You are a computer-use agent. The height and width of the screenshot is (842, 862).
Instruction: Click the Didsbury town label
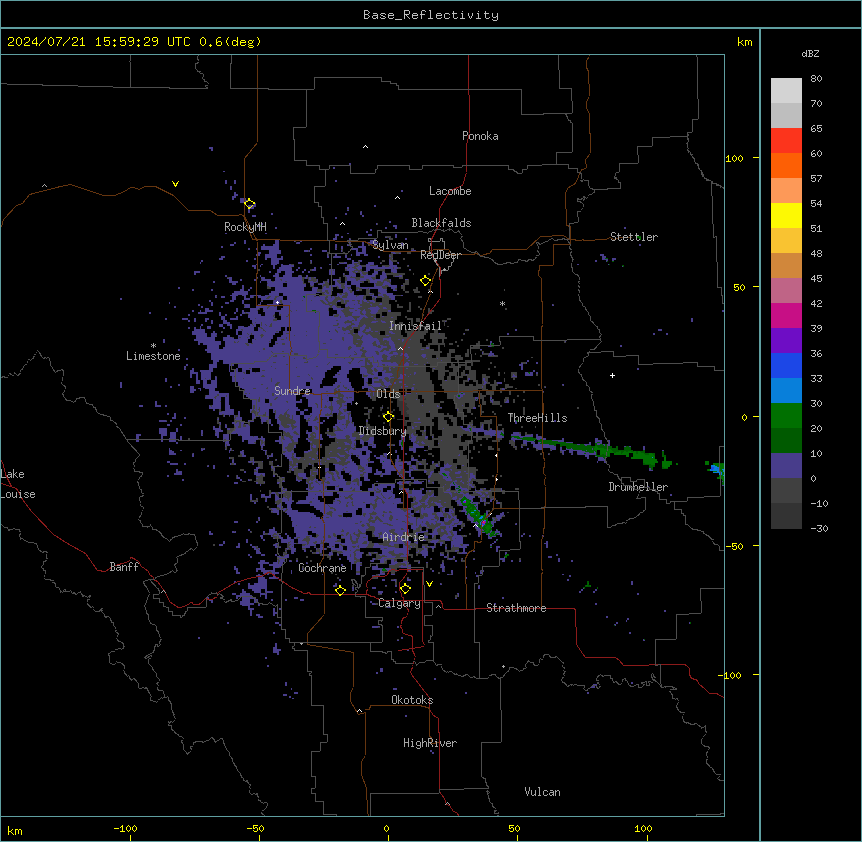coord(383,431)
